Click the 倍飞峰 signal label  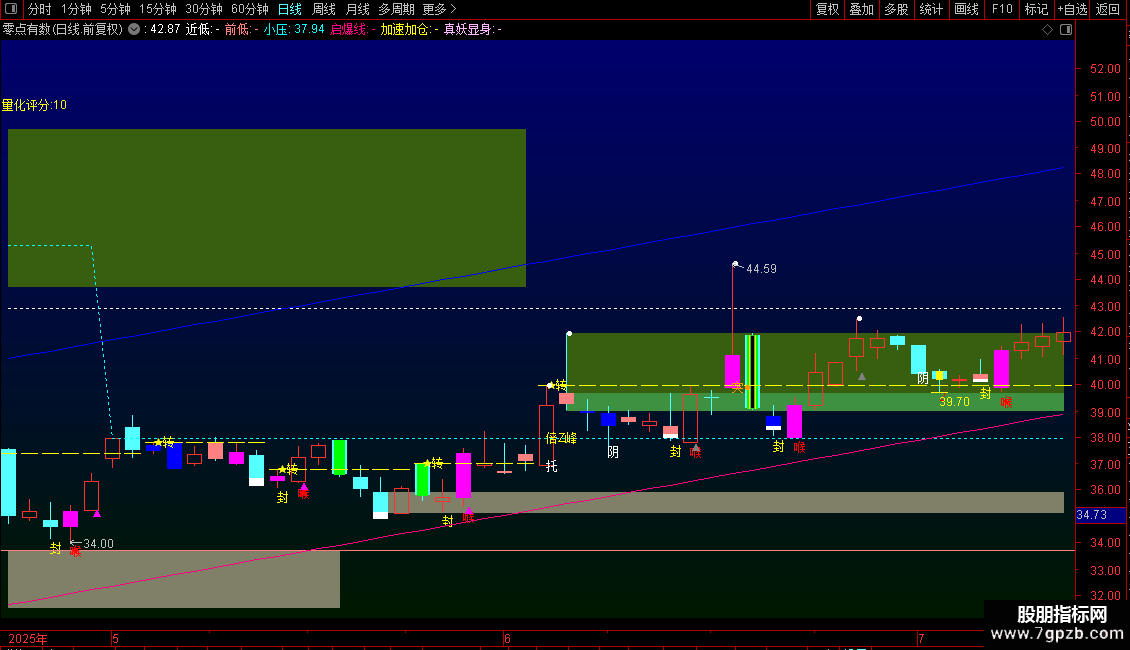[x=561, y=438]
